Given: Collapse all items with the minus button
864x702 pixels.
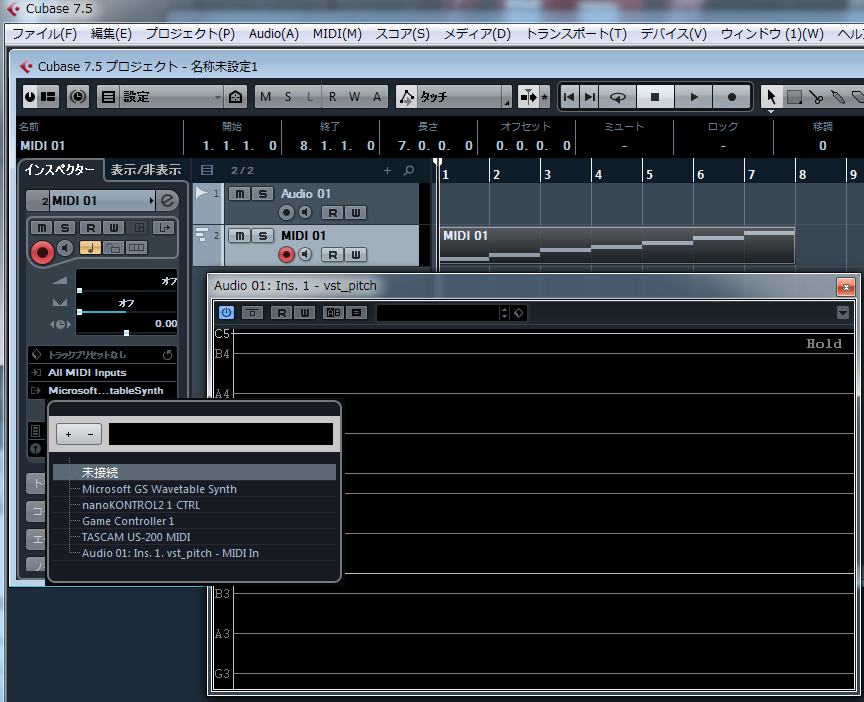Looking at the screenshot, I should click(x=90, y=434).
